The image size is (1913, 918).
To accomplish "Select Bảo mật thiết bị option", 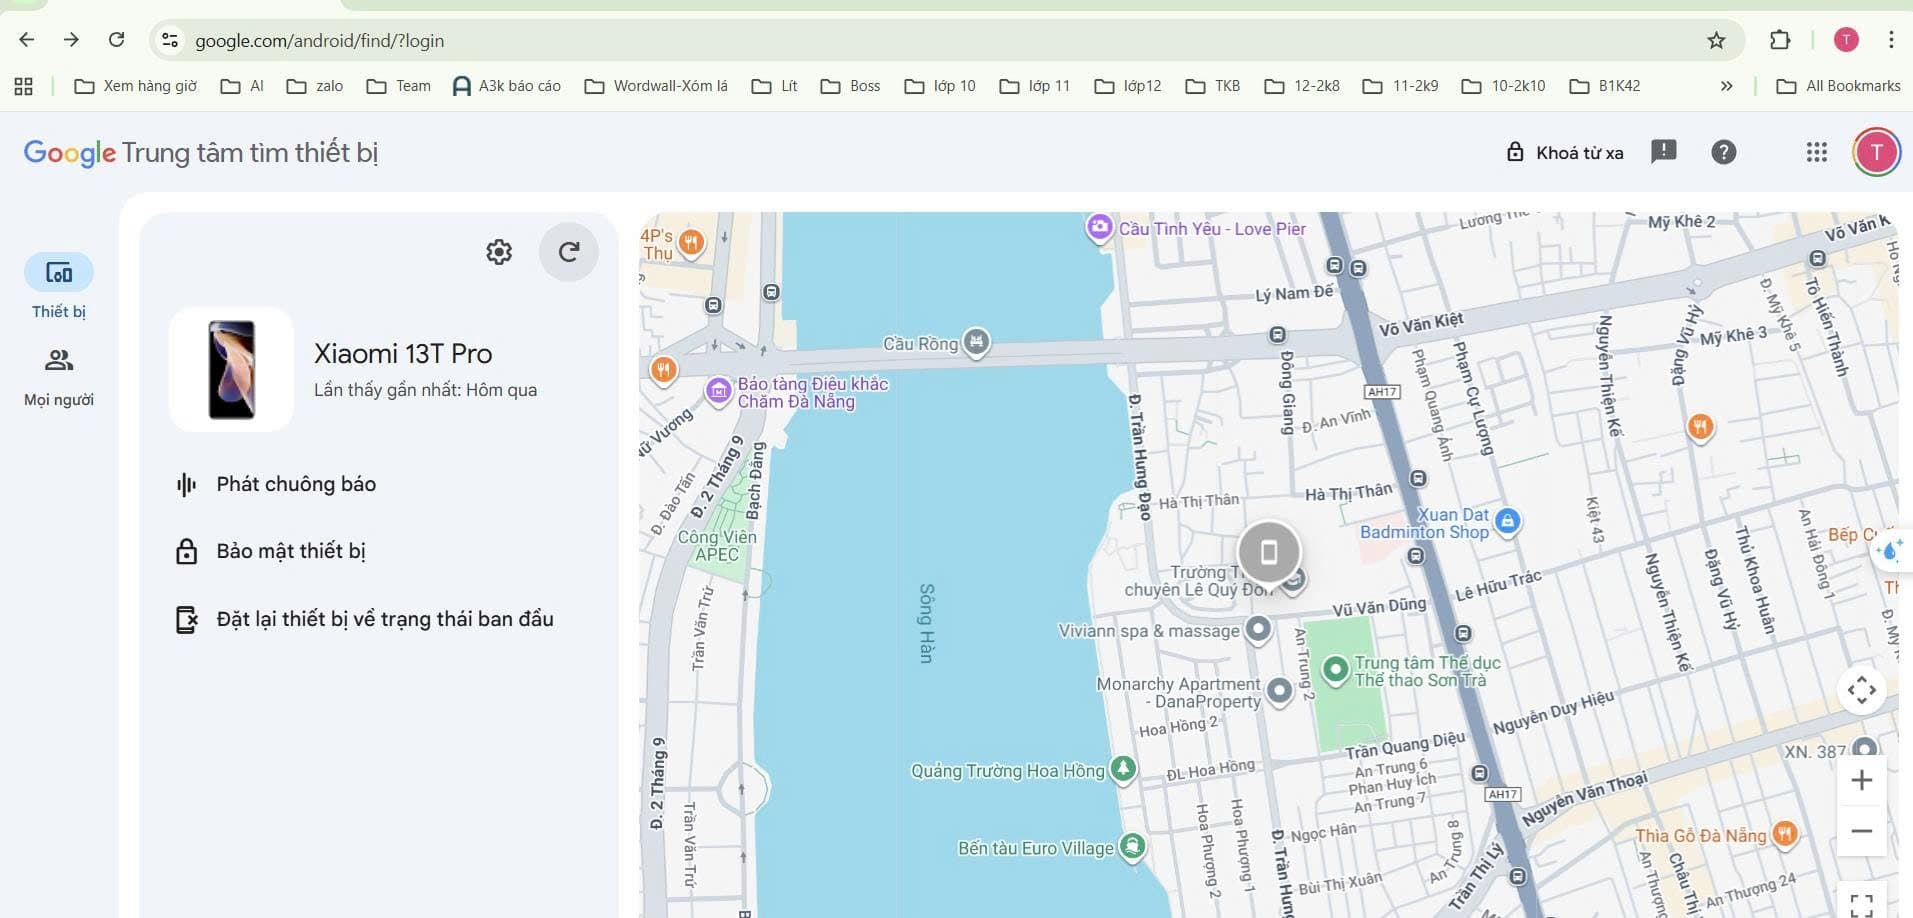I will coord(290,551).
